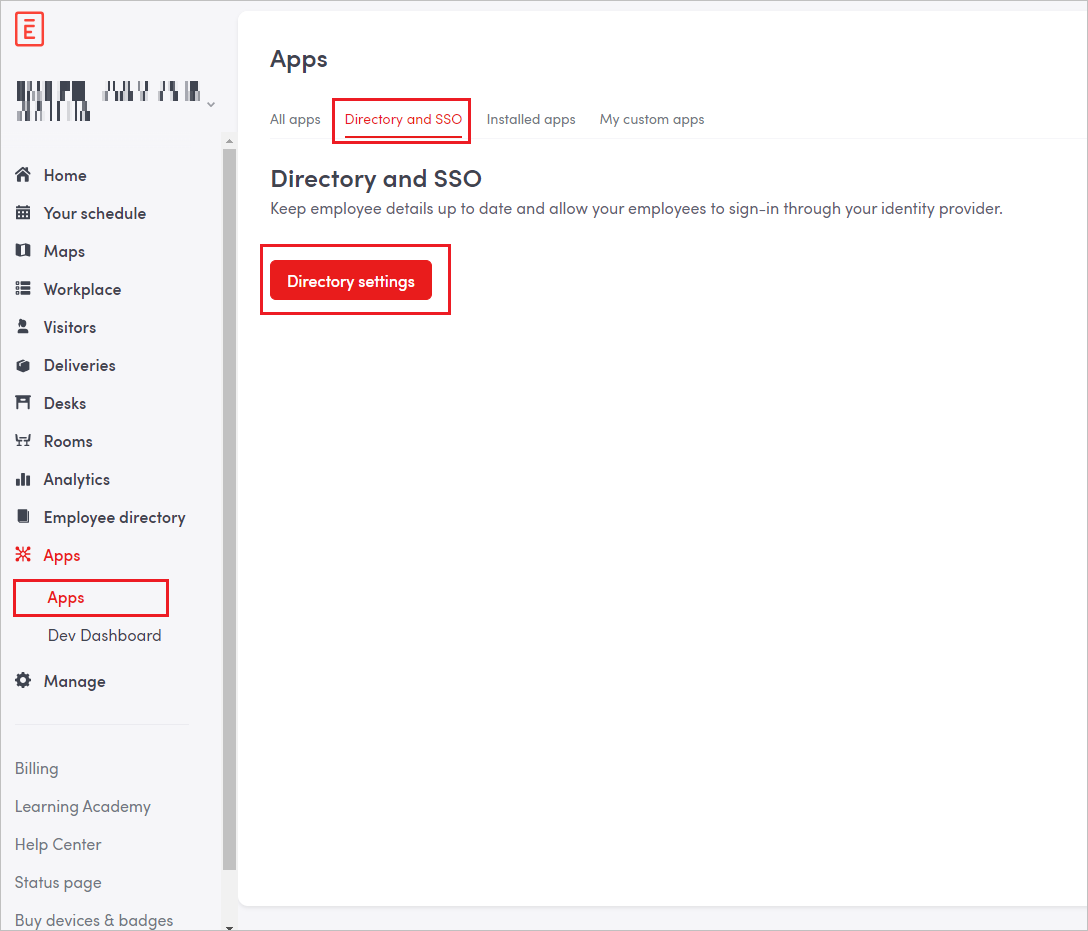This screenshot has height=931, width=1088.
Task: Open the Learning Academy link
Action: (x=82, y=806)
